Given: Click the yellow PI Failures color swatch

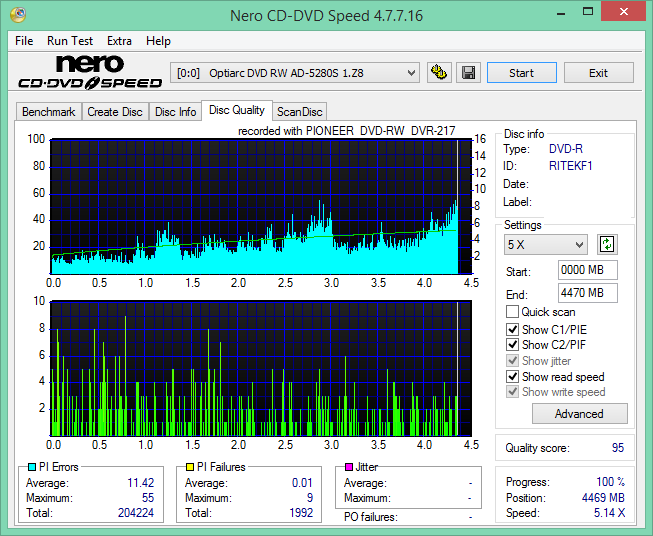Looking at the screenshot, I should tap(190, 467).
